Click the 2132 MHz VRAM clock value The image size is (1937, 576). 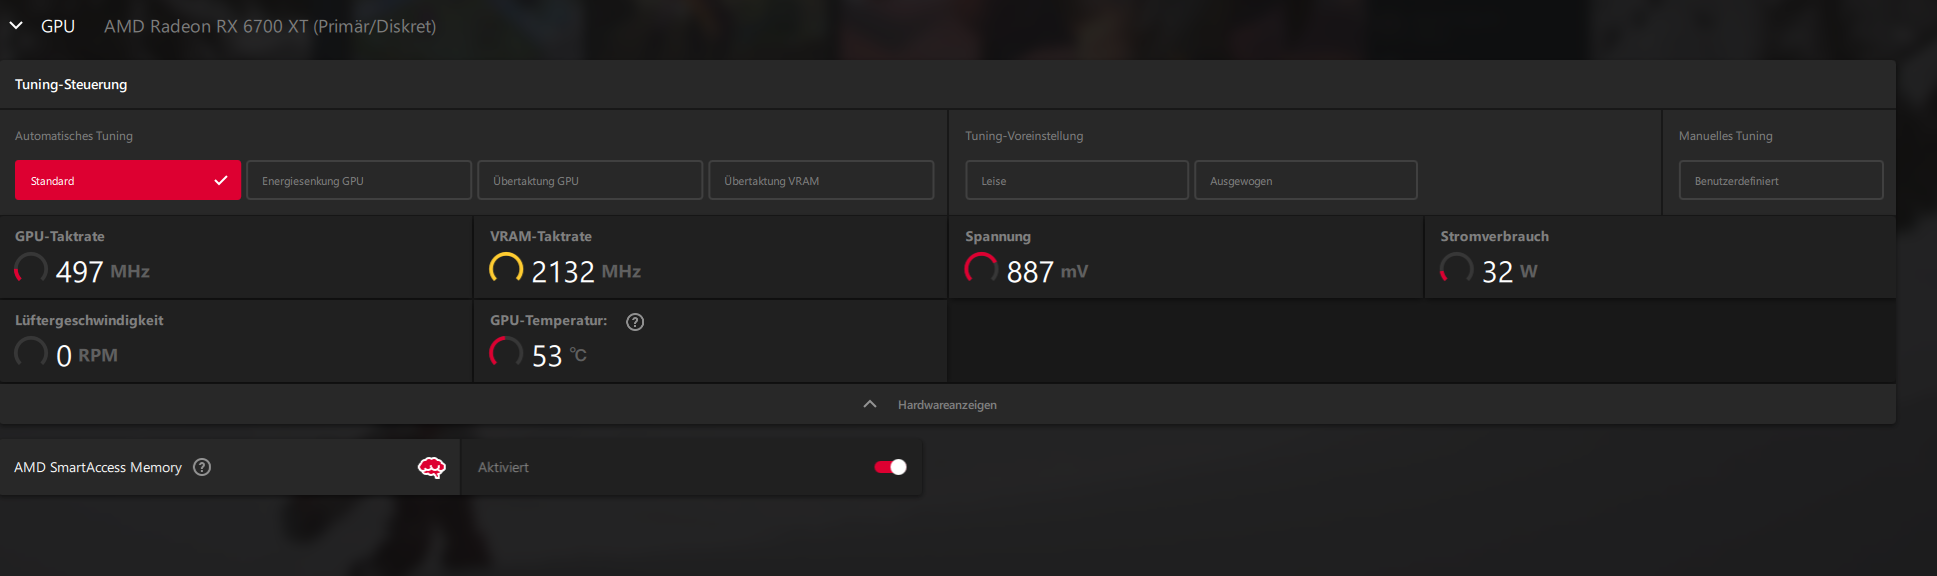click(586, 272)
